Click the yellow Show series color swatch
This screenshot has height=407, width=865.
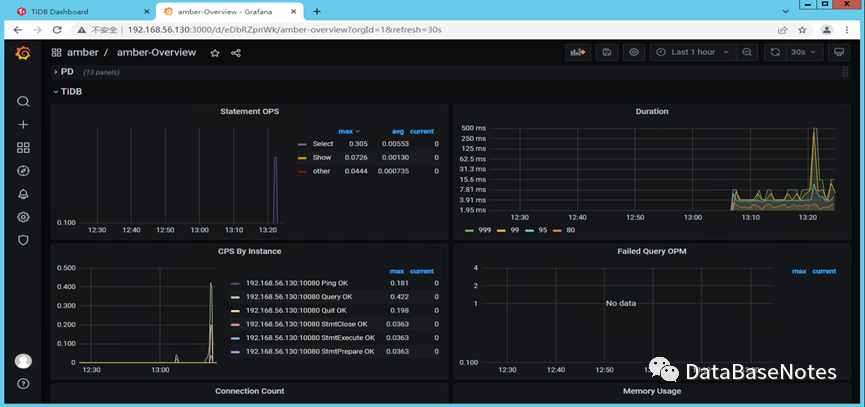pos(303,158)
